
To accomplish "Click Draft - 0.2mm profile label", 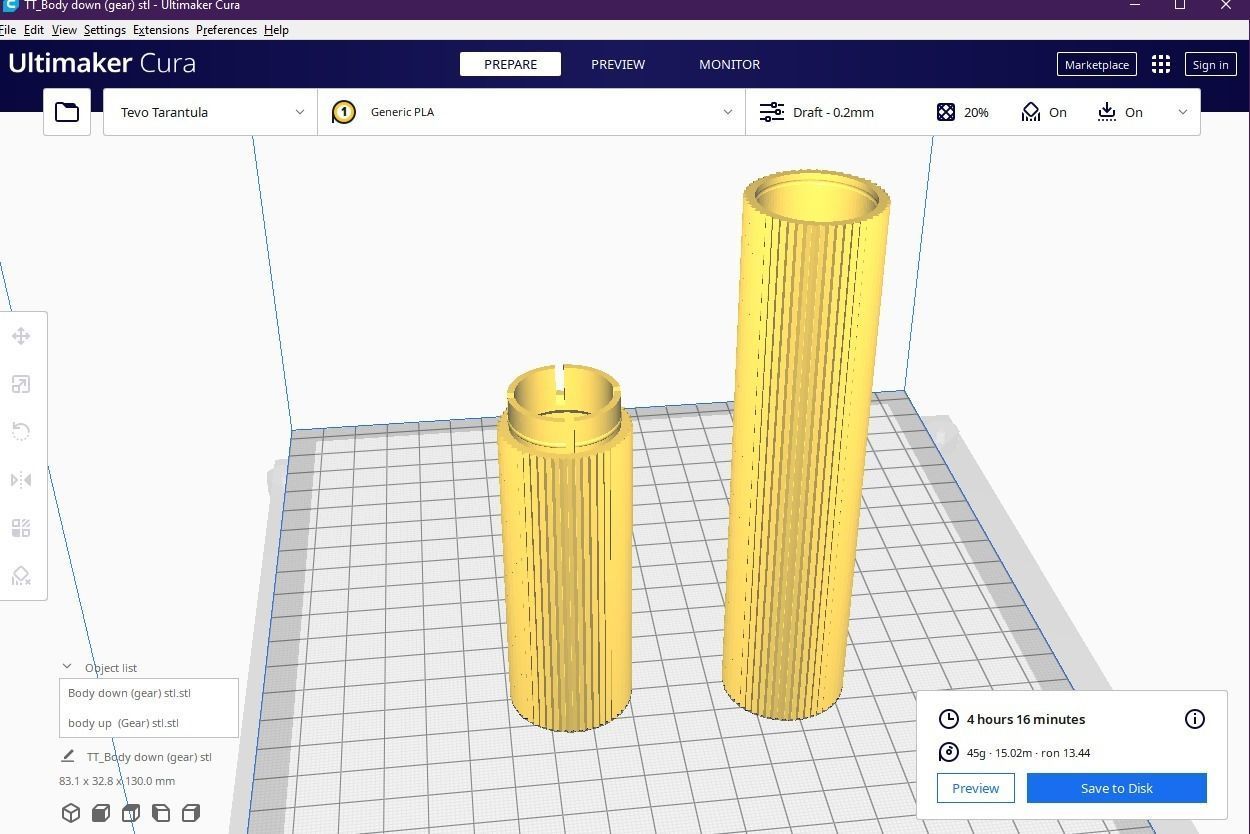I will coord(833,112).
